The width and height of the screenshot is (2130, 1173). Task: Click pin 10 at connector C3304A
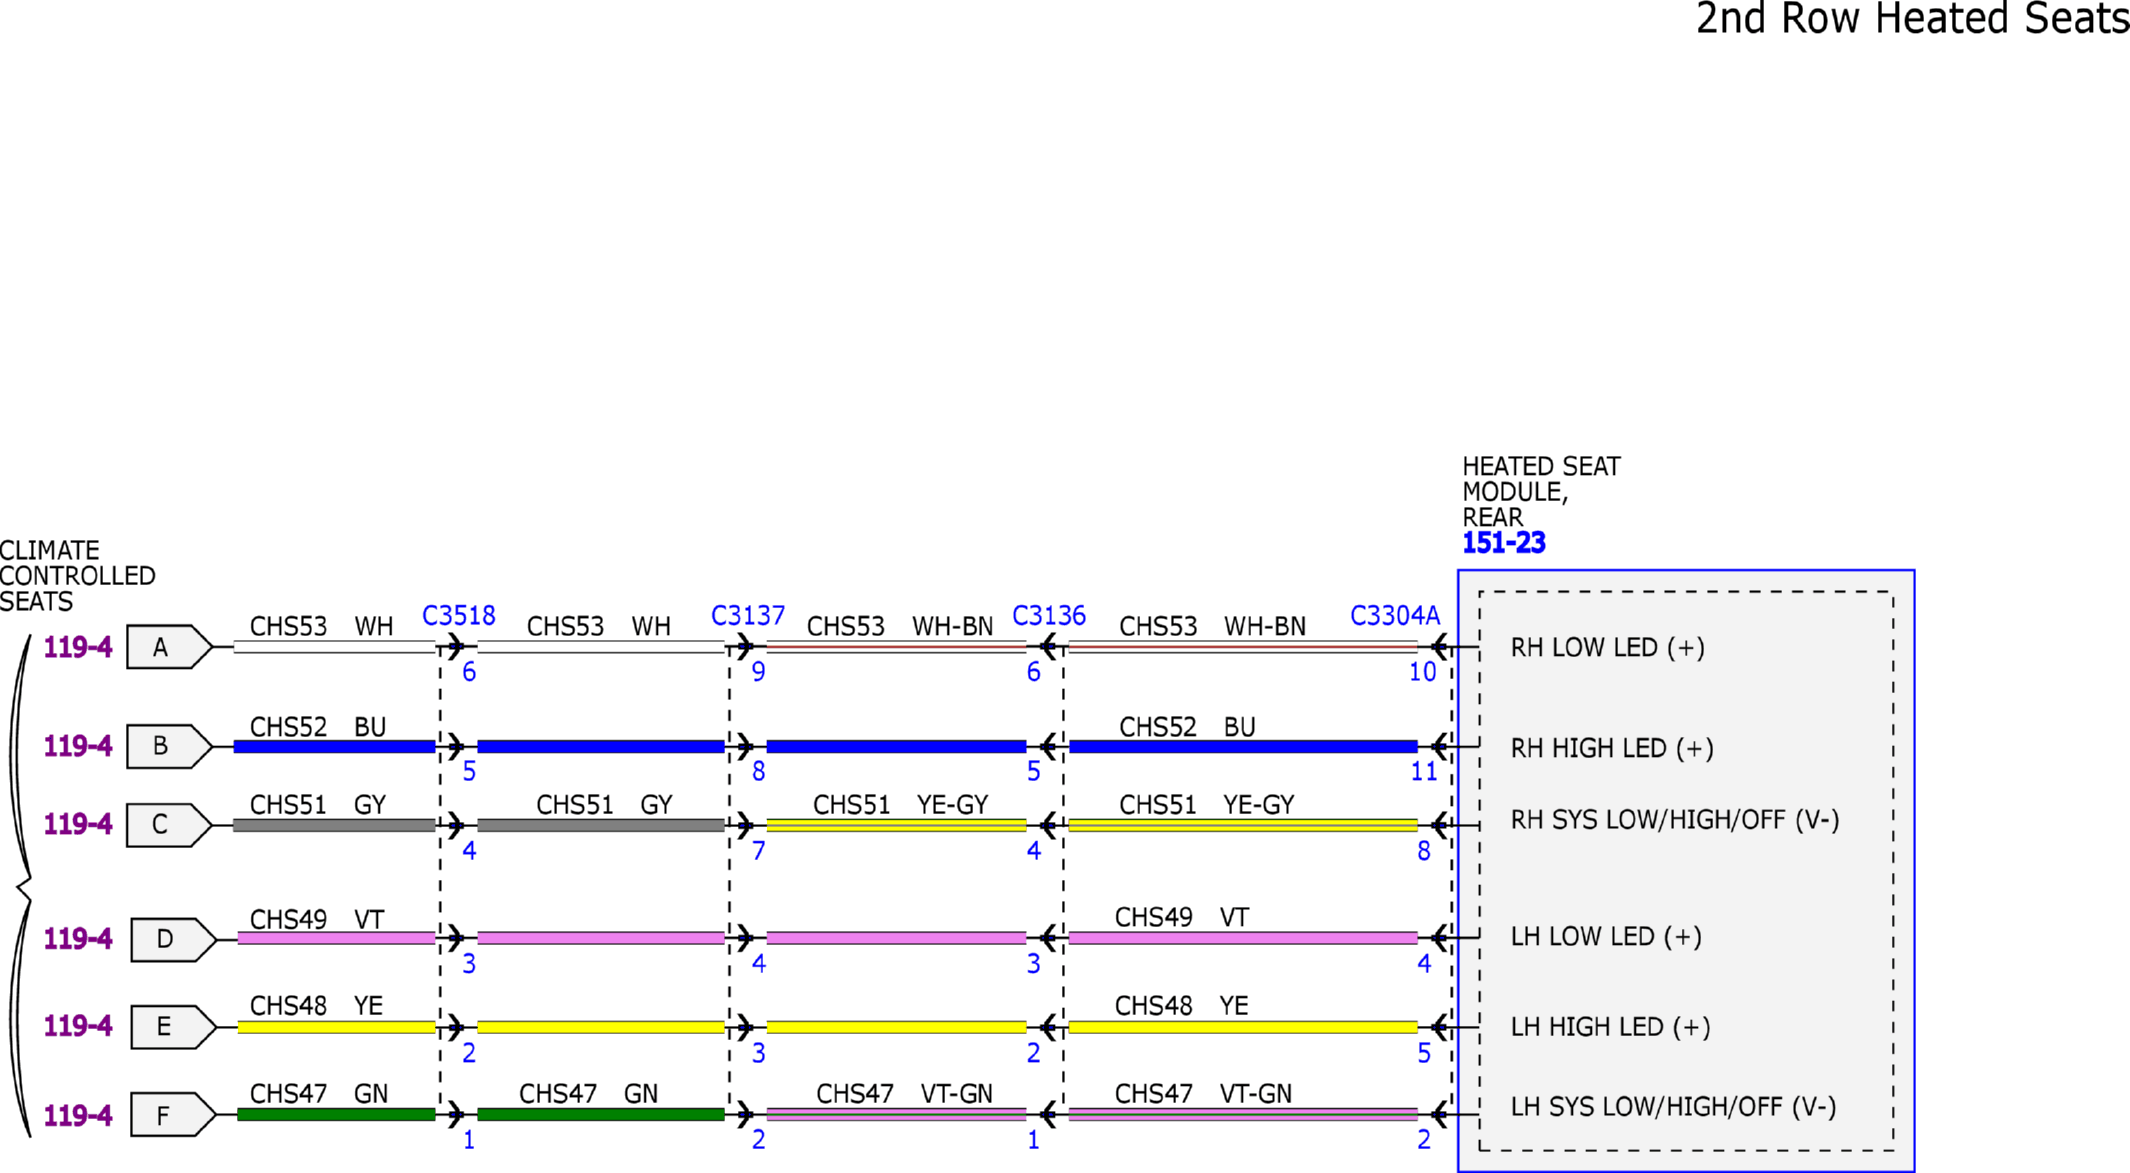tap(1422, 672)
